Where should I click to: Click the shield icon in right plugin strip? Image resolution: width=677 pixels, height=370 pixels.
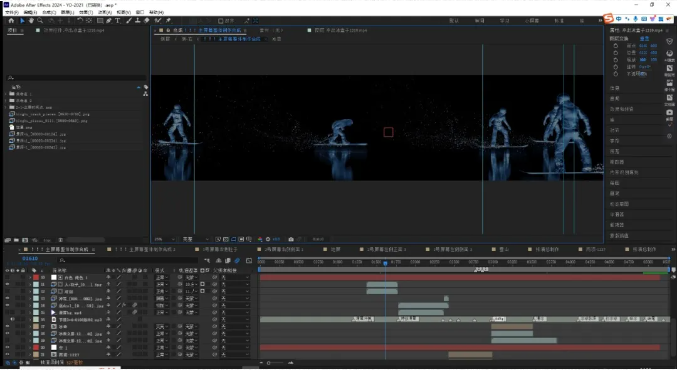[x=670, y=41]
